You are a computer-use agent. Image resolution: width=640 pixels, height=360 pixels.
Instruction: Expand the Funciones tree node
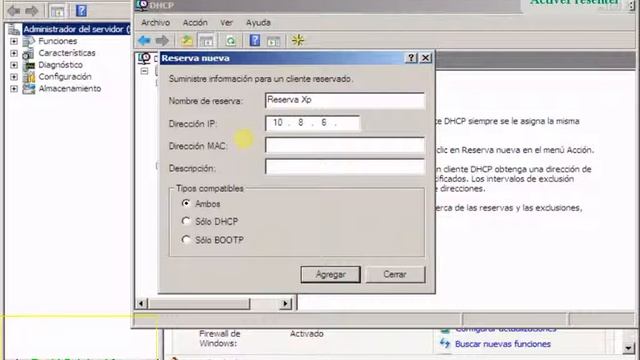14,41
